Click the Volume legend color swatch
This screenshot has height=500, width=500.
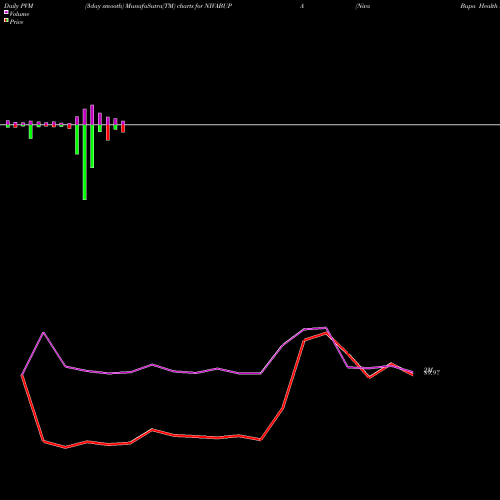[x=6, y=12]
